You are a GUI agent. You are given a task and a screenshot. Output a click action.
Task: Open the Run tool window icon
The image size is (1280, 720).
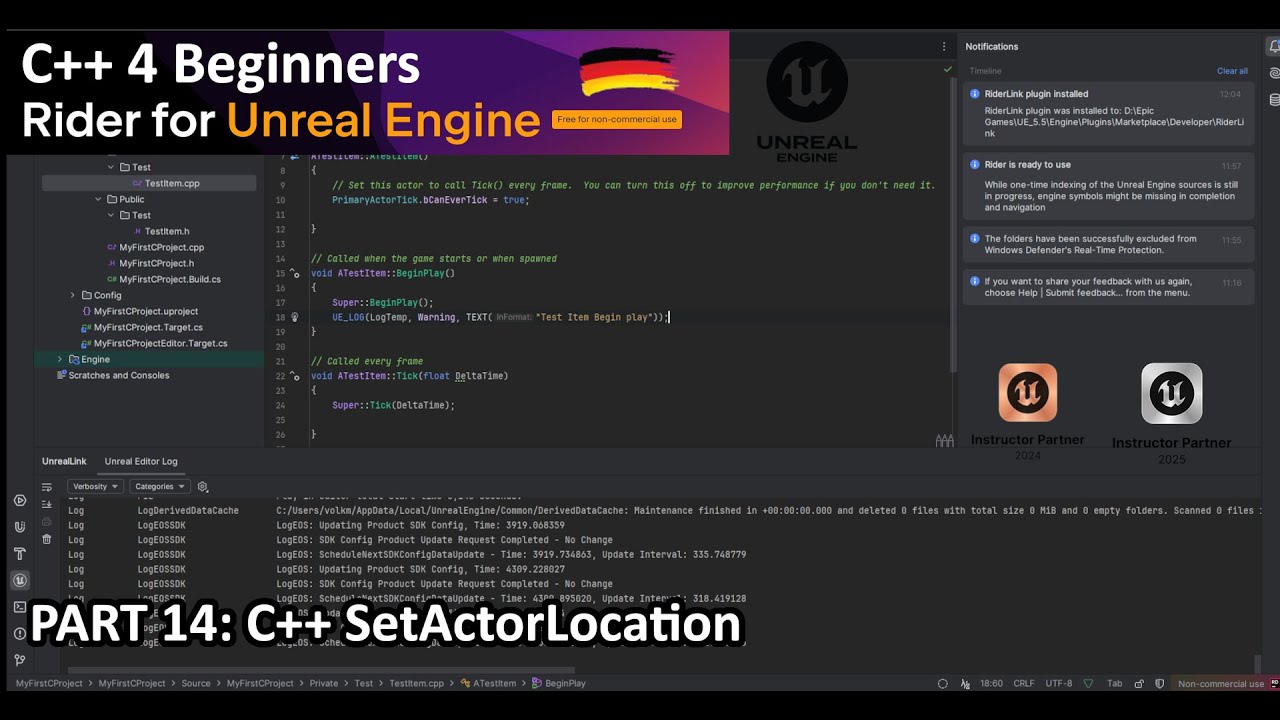(x=19, y=500)
